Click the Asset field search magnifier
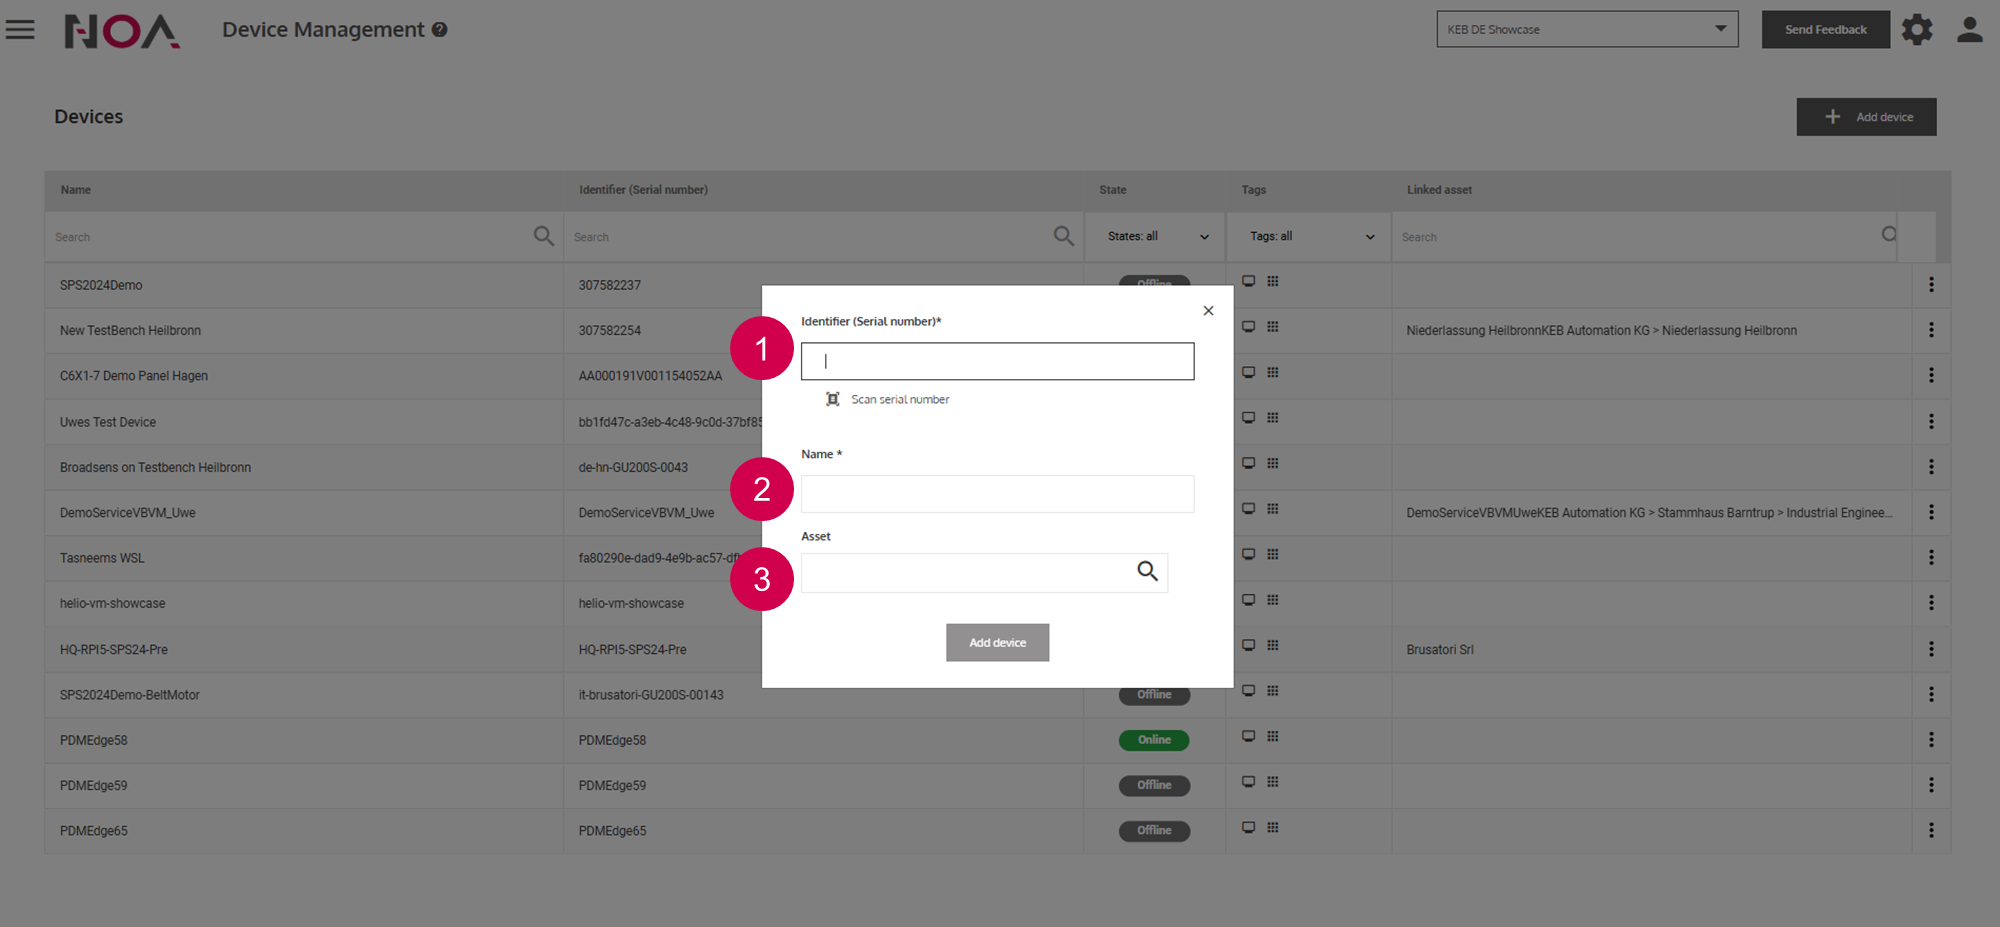 click(x=1147, y=571)
